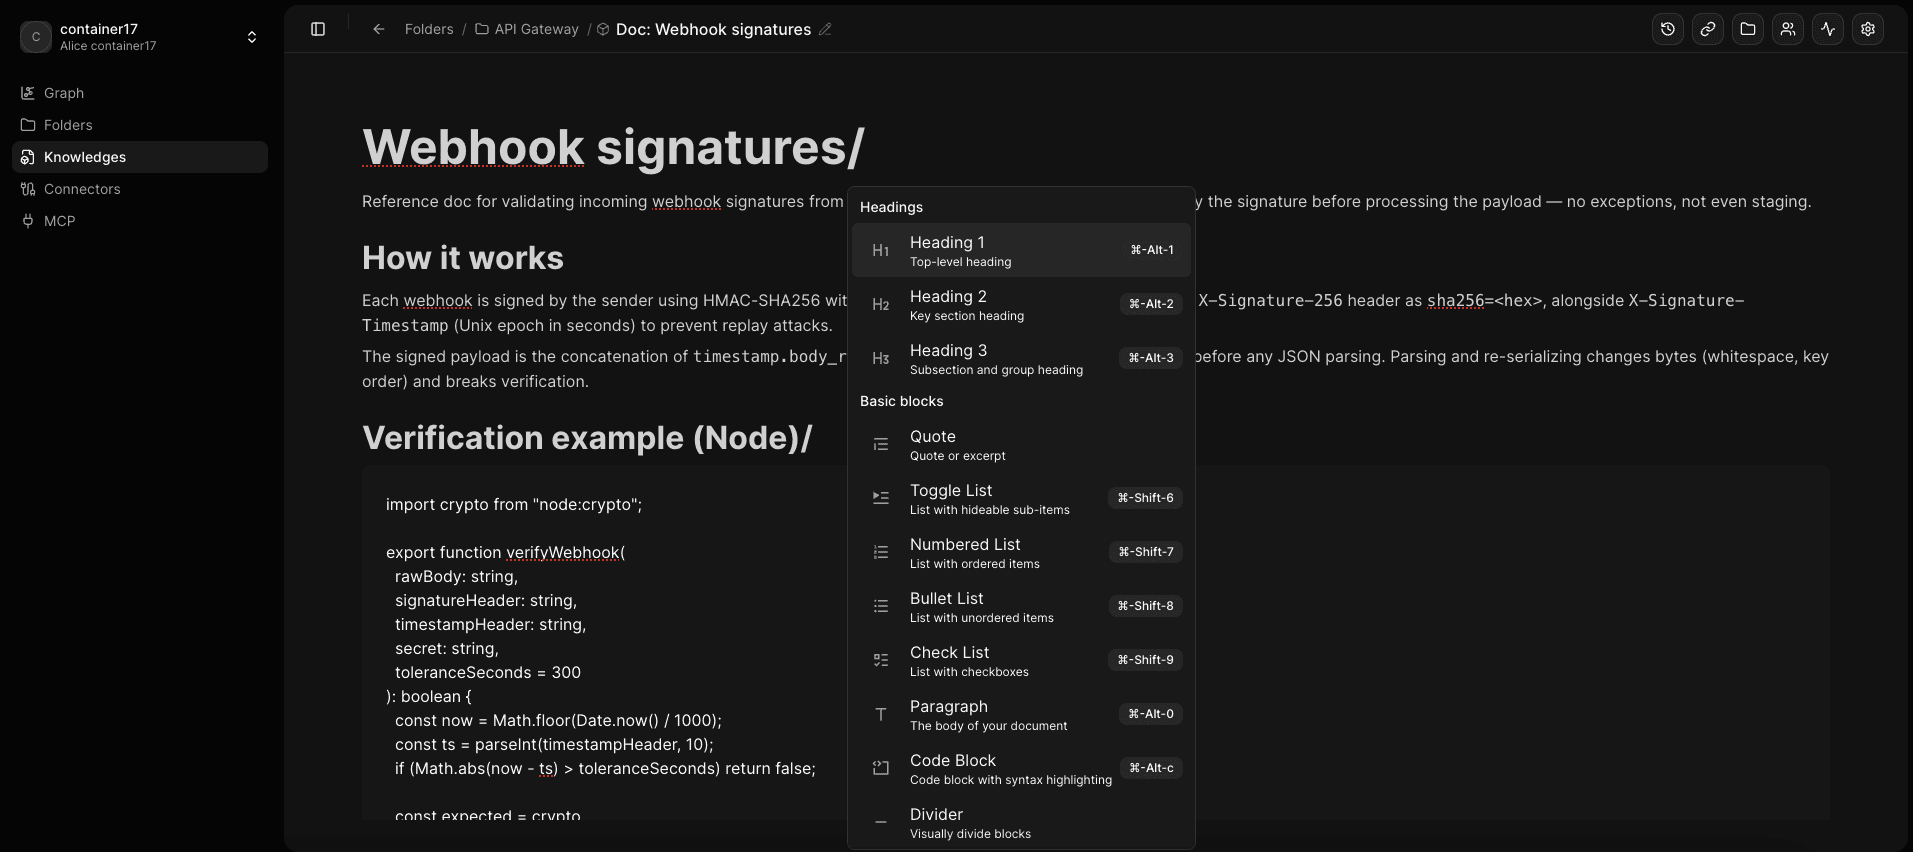The image size is (1913, 852).
Task: Click the Check List icon
Action: pos(881,660)
